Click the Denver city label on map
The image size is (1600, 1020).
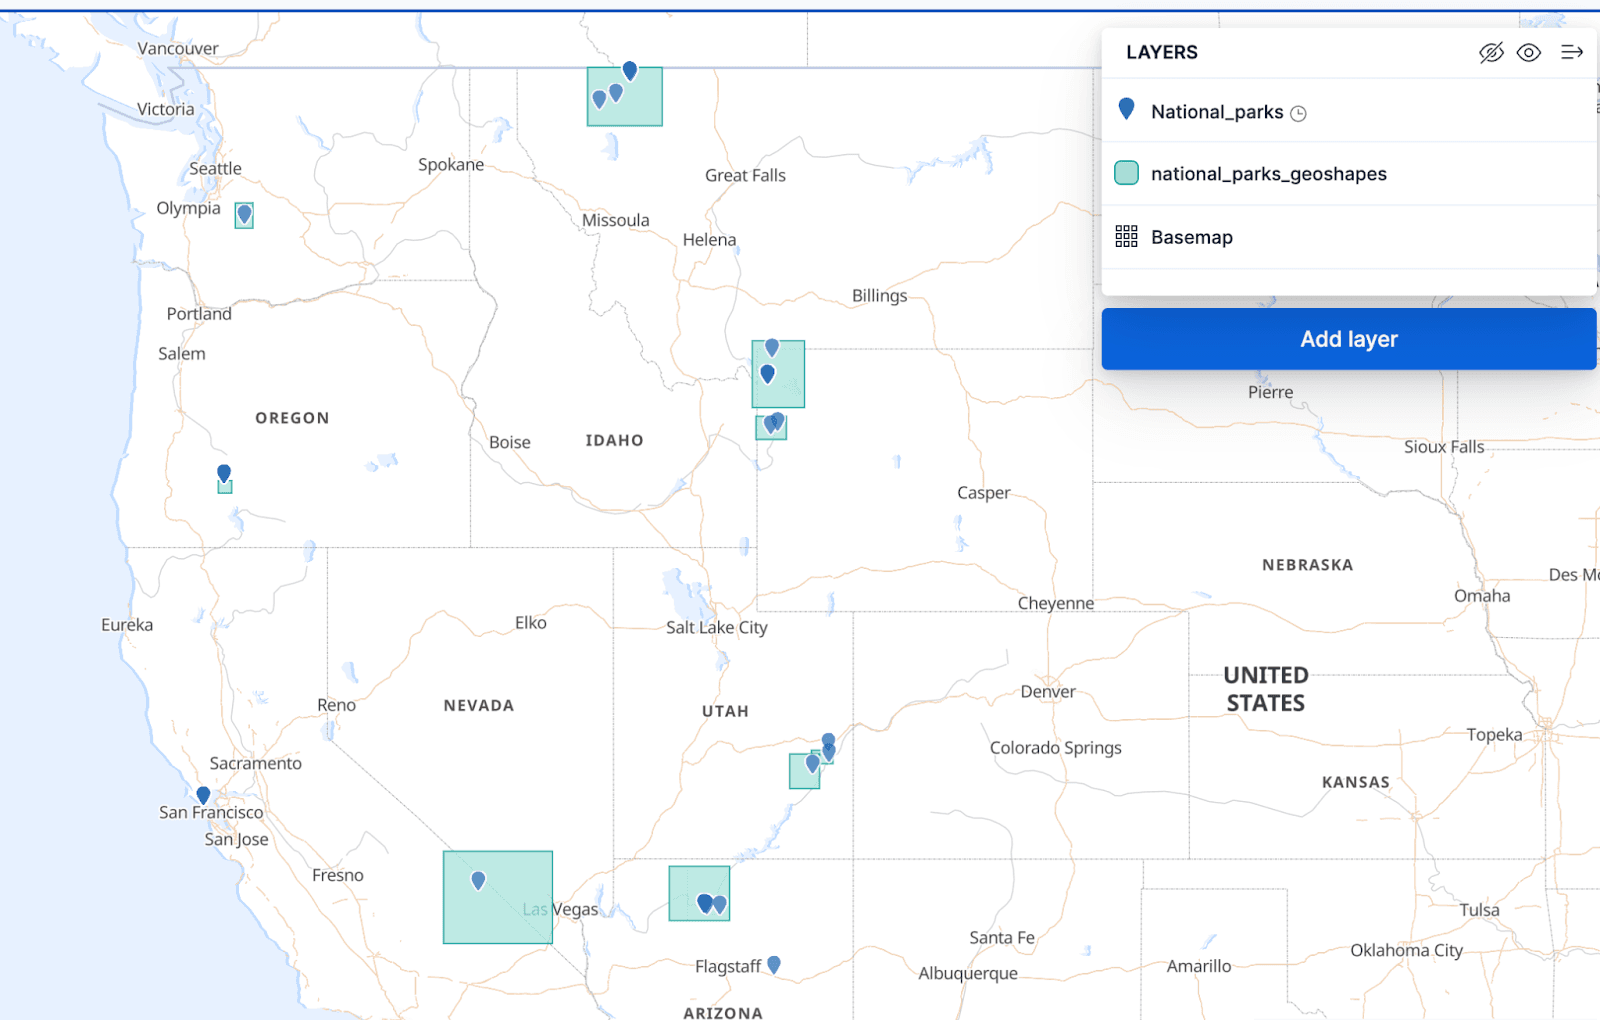[x=1047, y=692]
